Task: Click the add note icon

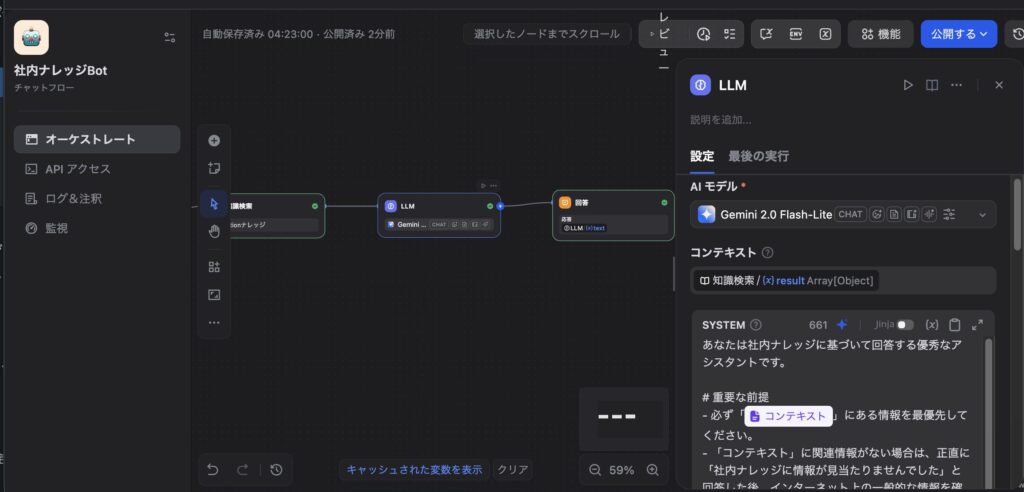Action: (x=214, y=169)
